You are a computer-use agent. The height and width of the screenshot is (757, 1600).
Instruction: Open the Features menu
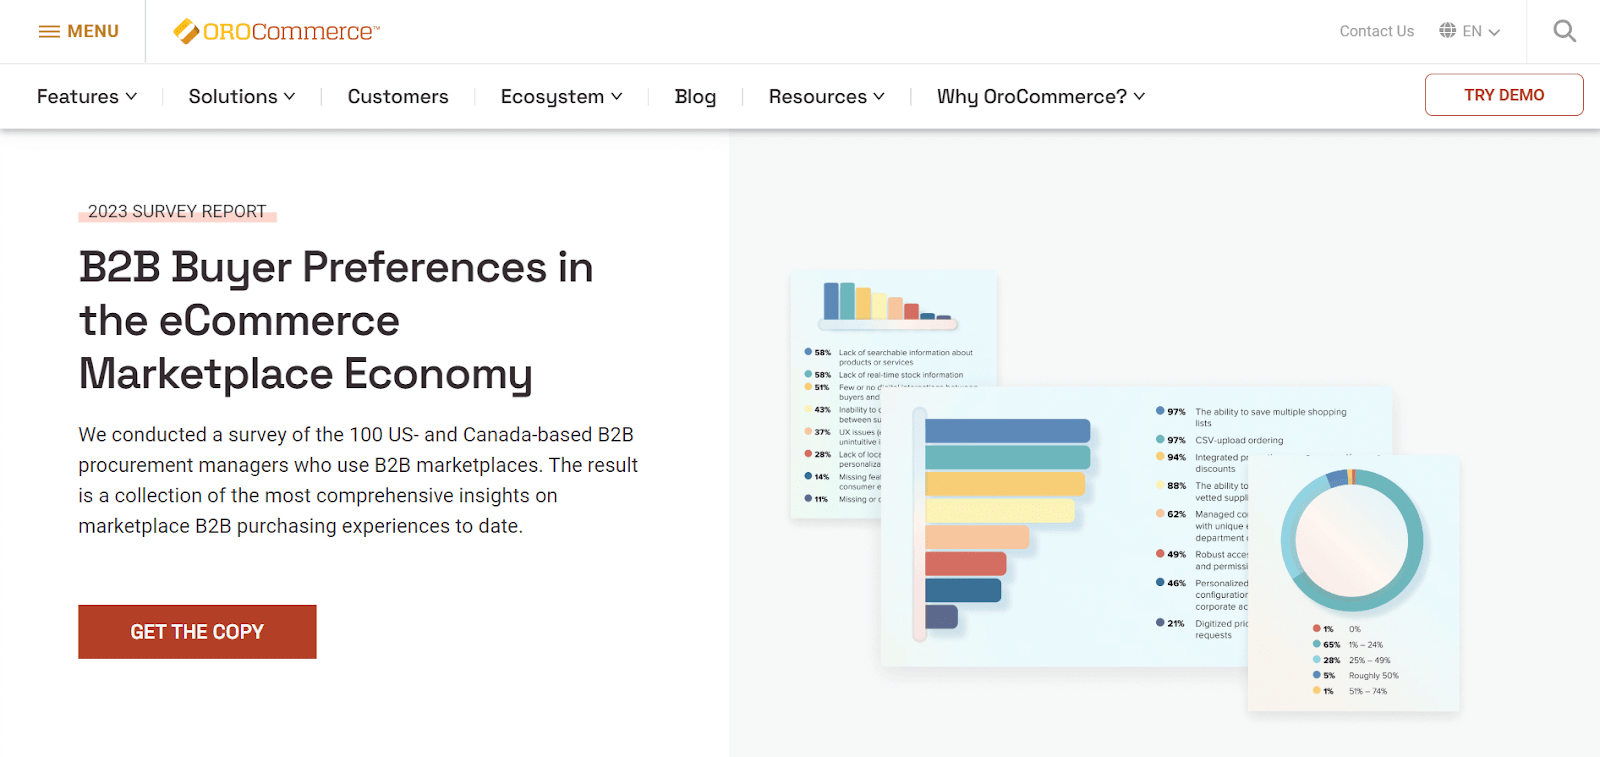[x=87, y=96]
